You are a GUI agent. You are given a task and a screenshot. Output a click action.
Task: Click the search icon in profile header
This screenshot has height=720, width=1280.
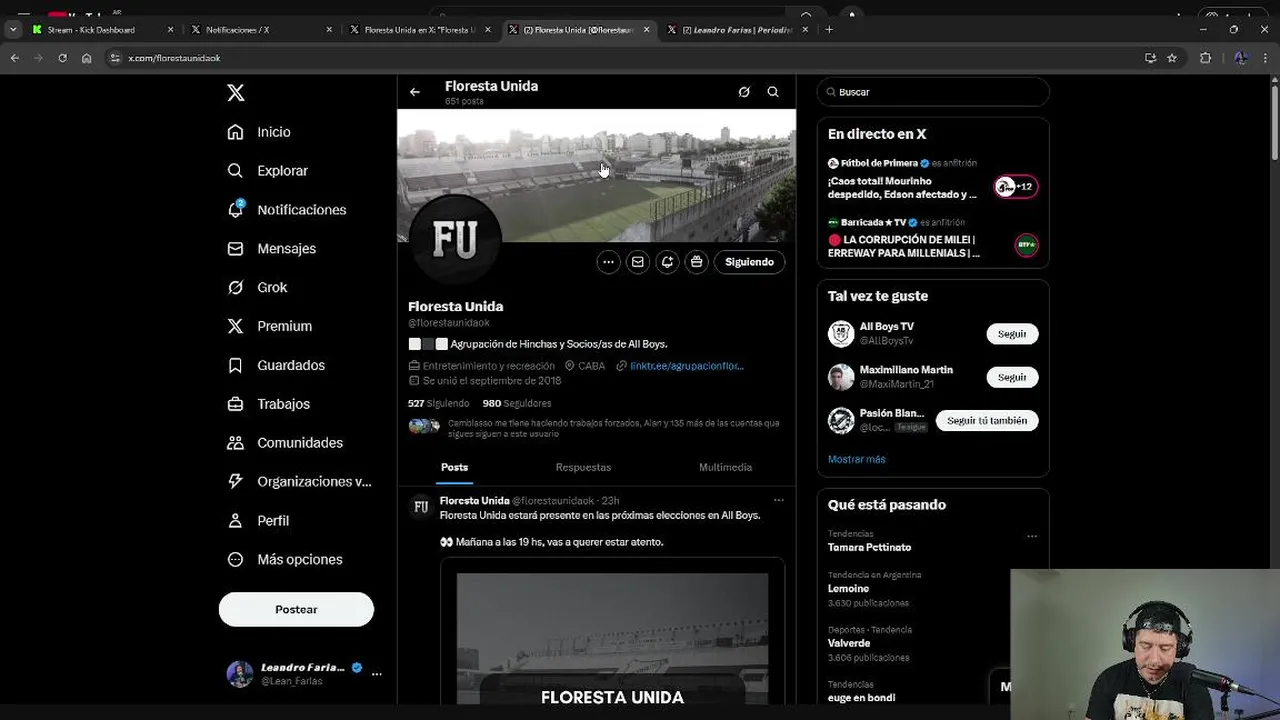pos(773,92)
